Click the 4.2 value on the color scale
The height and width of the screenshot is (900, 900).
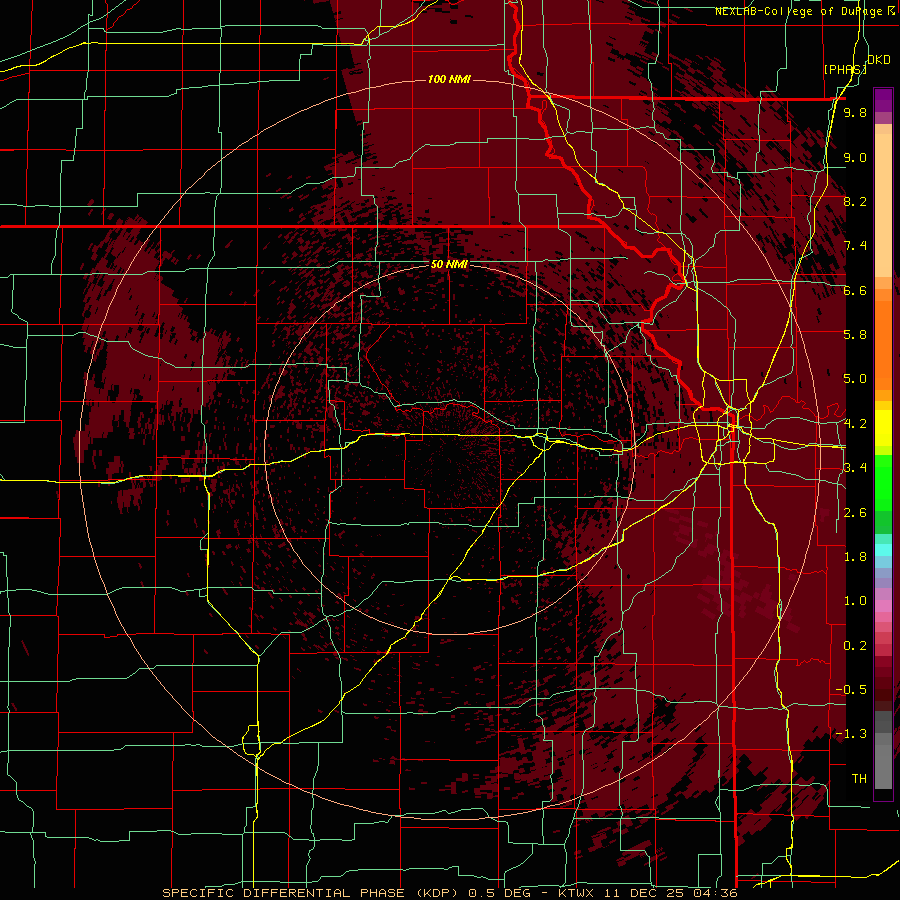coord(855,424)
